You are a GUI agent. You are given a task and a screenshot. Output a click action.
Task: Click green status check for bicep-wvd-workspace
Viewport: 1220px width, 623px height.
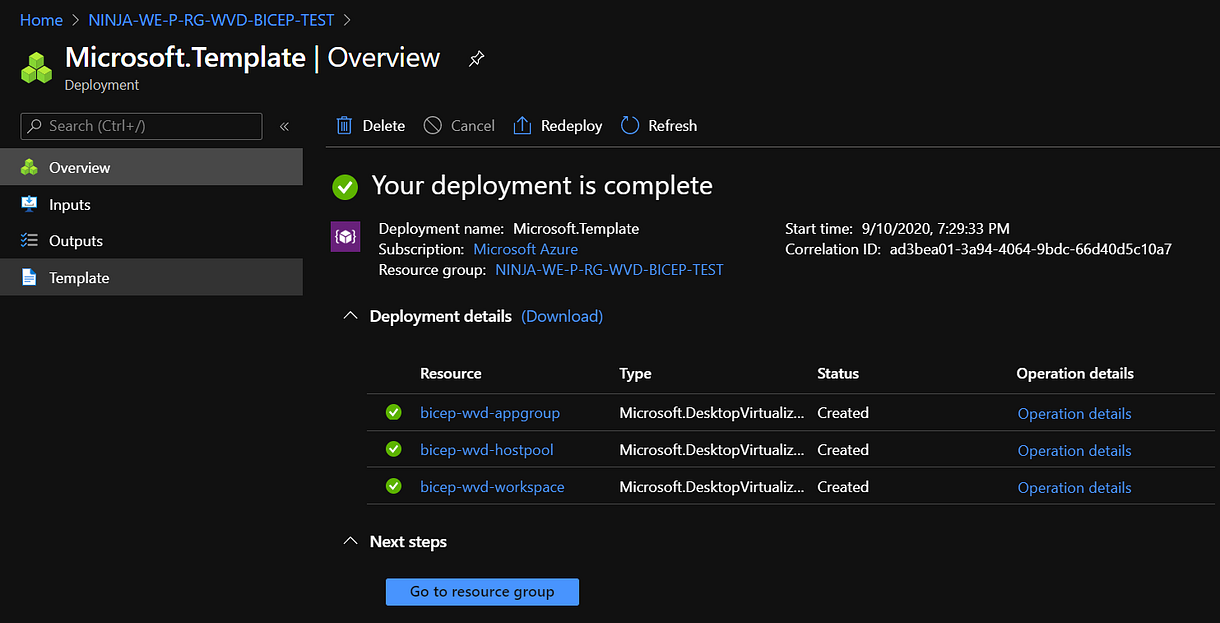[x=394, y=486]
